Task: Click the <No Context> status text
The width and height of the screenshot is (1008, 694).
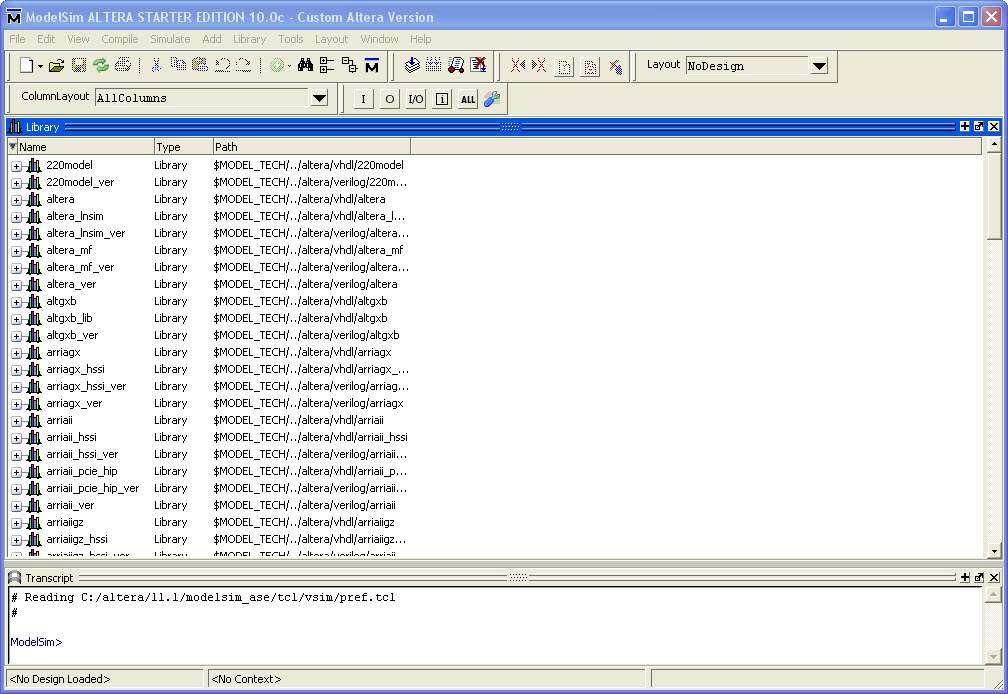Action: 246,679
